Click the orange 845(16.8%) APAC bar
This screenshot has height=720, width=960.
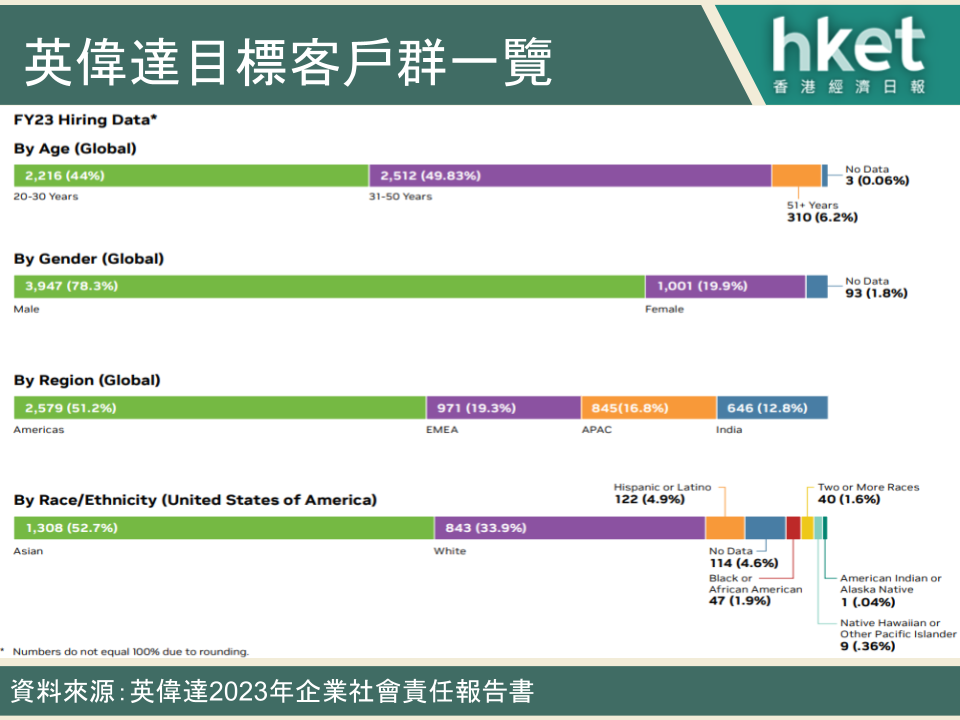pyautogui.click(x=649, y=408)
